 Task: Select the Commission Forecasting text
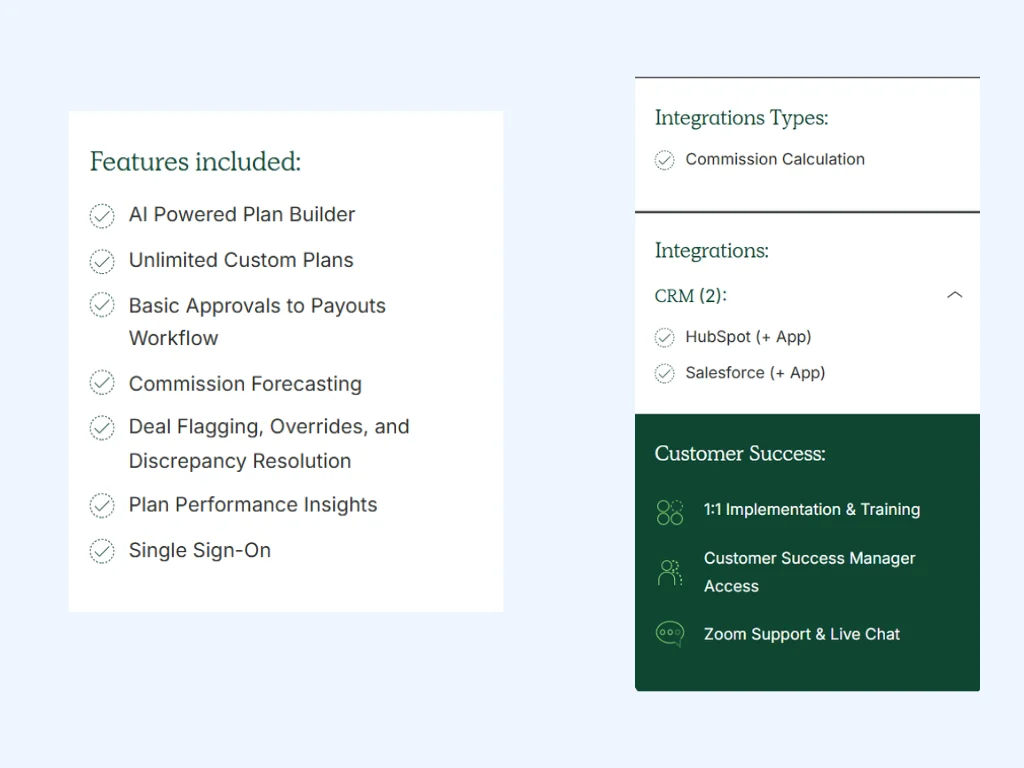pyautogui.click(x=245, y=384)
